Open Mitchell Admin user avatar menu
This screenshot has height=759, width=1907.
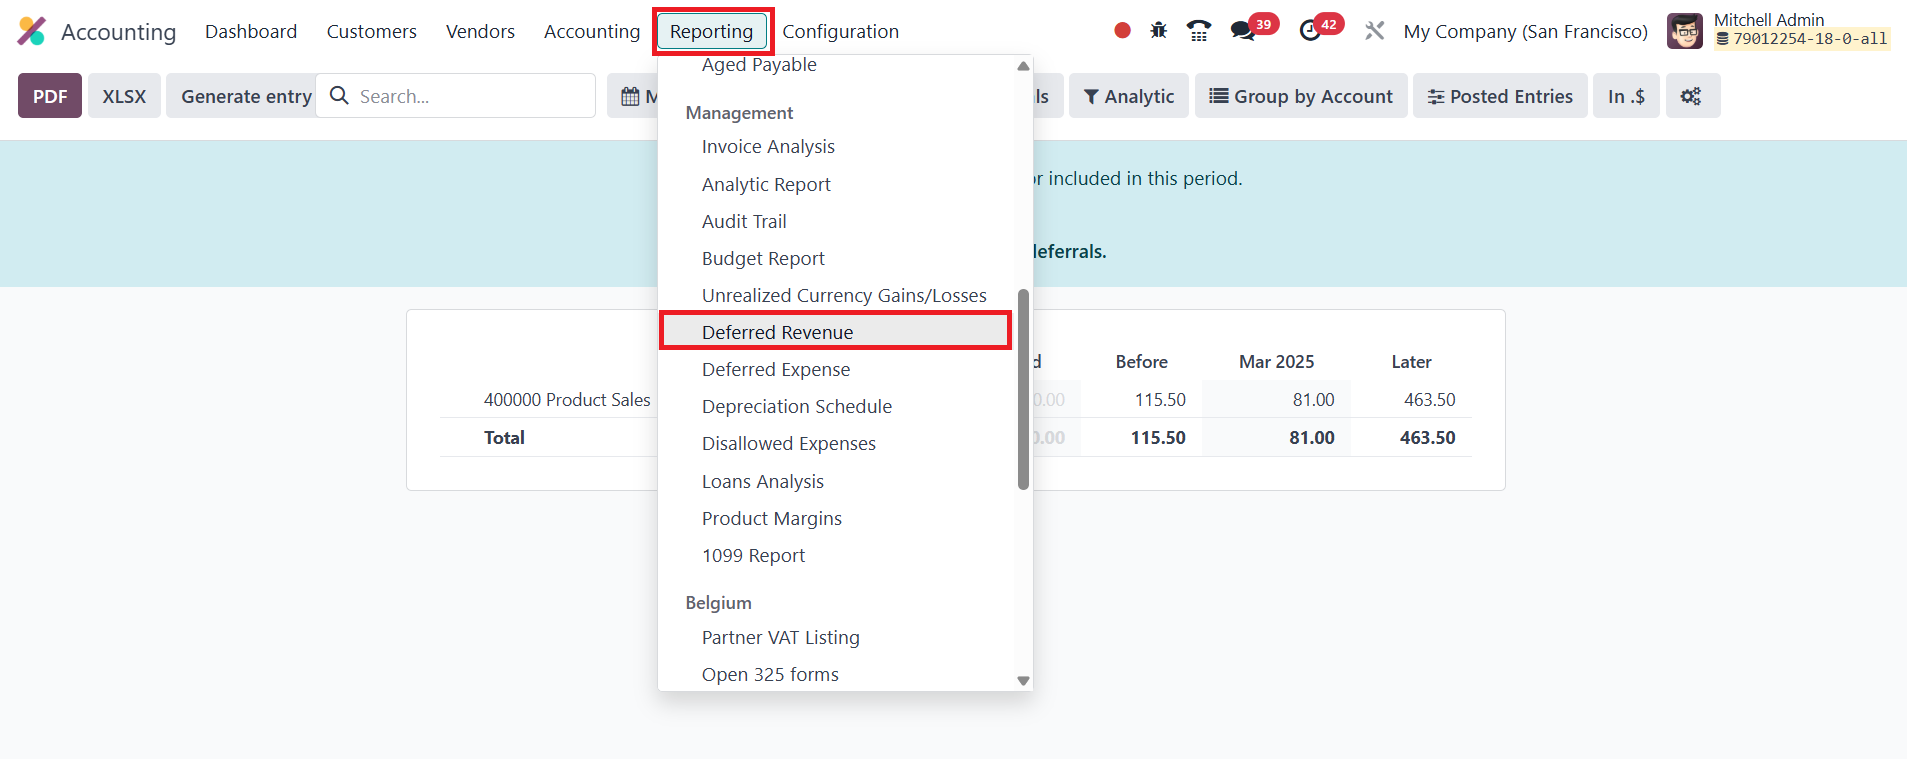click(1685, 31)
